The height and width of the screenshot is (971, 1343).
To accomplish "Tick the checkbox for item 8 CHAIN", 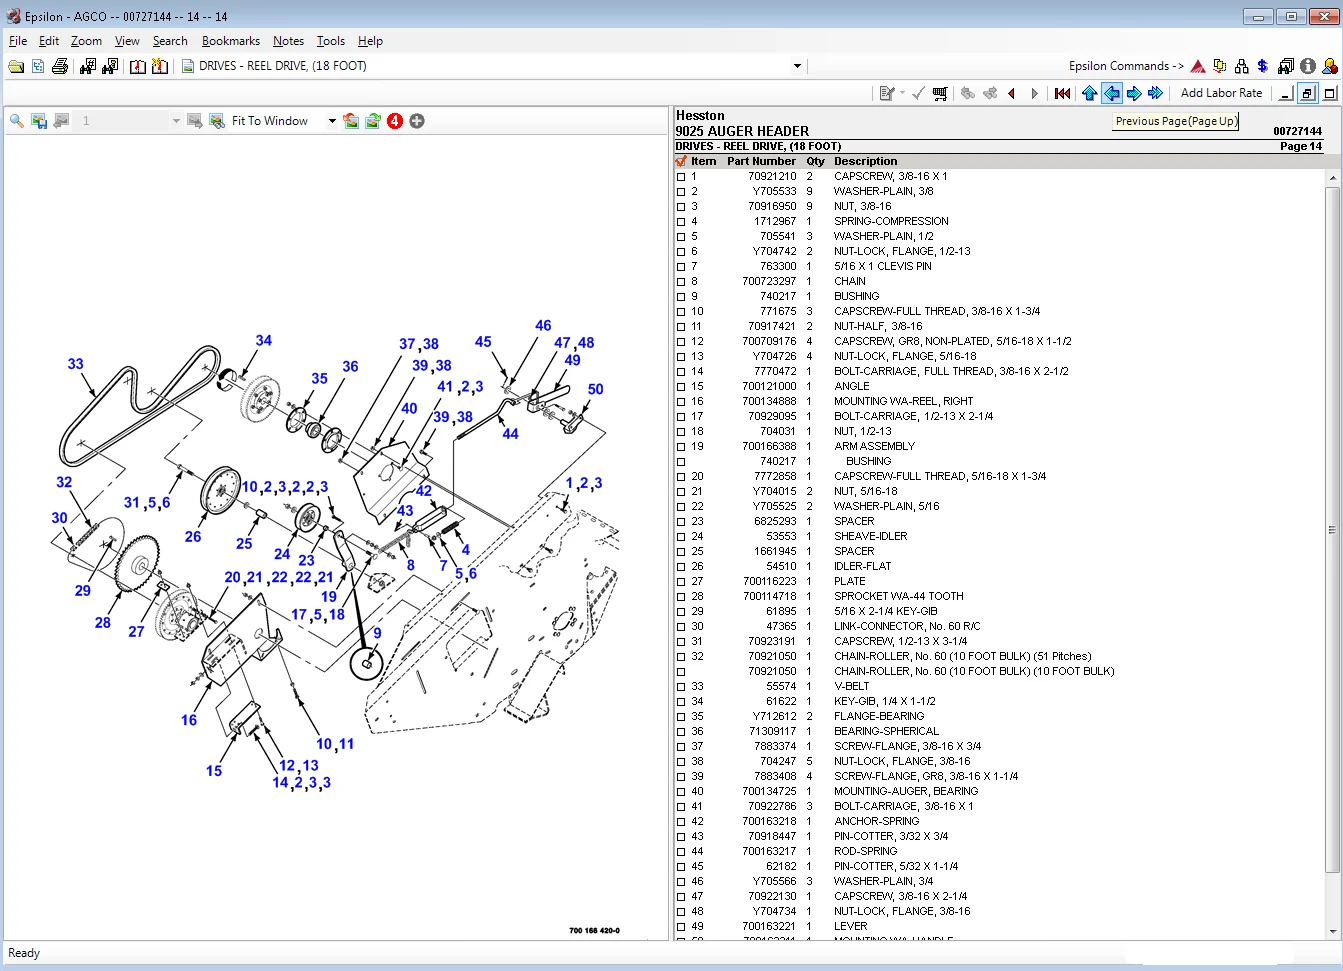I will 682,282.
